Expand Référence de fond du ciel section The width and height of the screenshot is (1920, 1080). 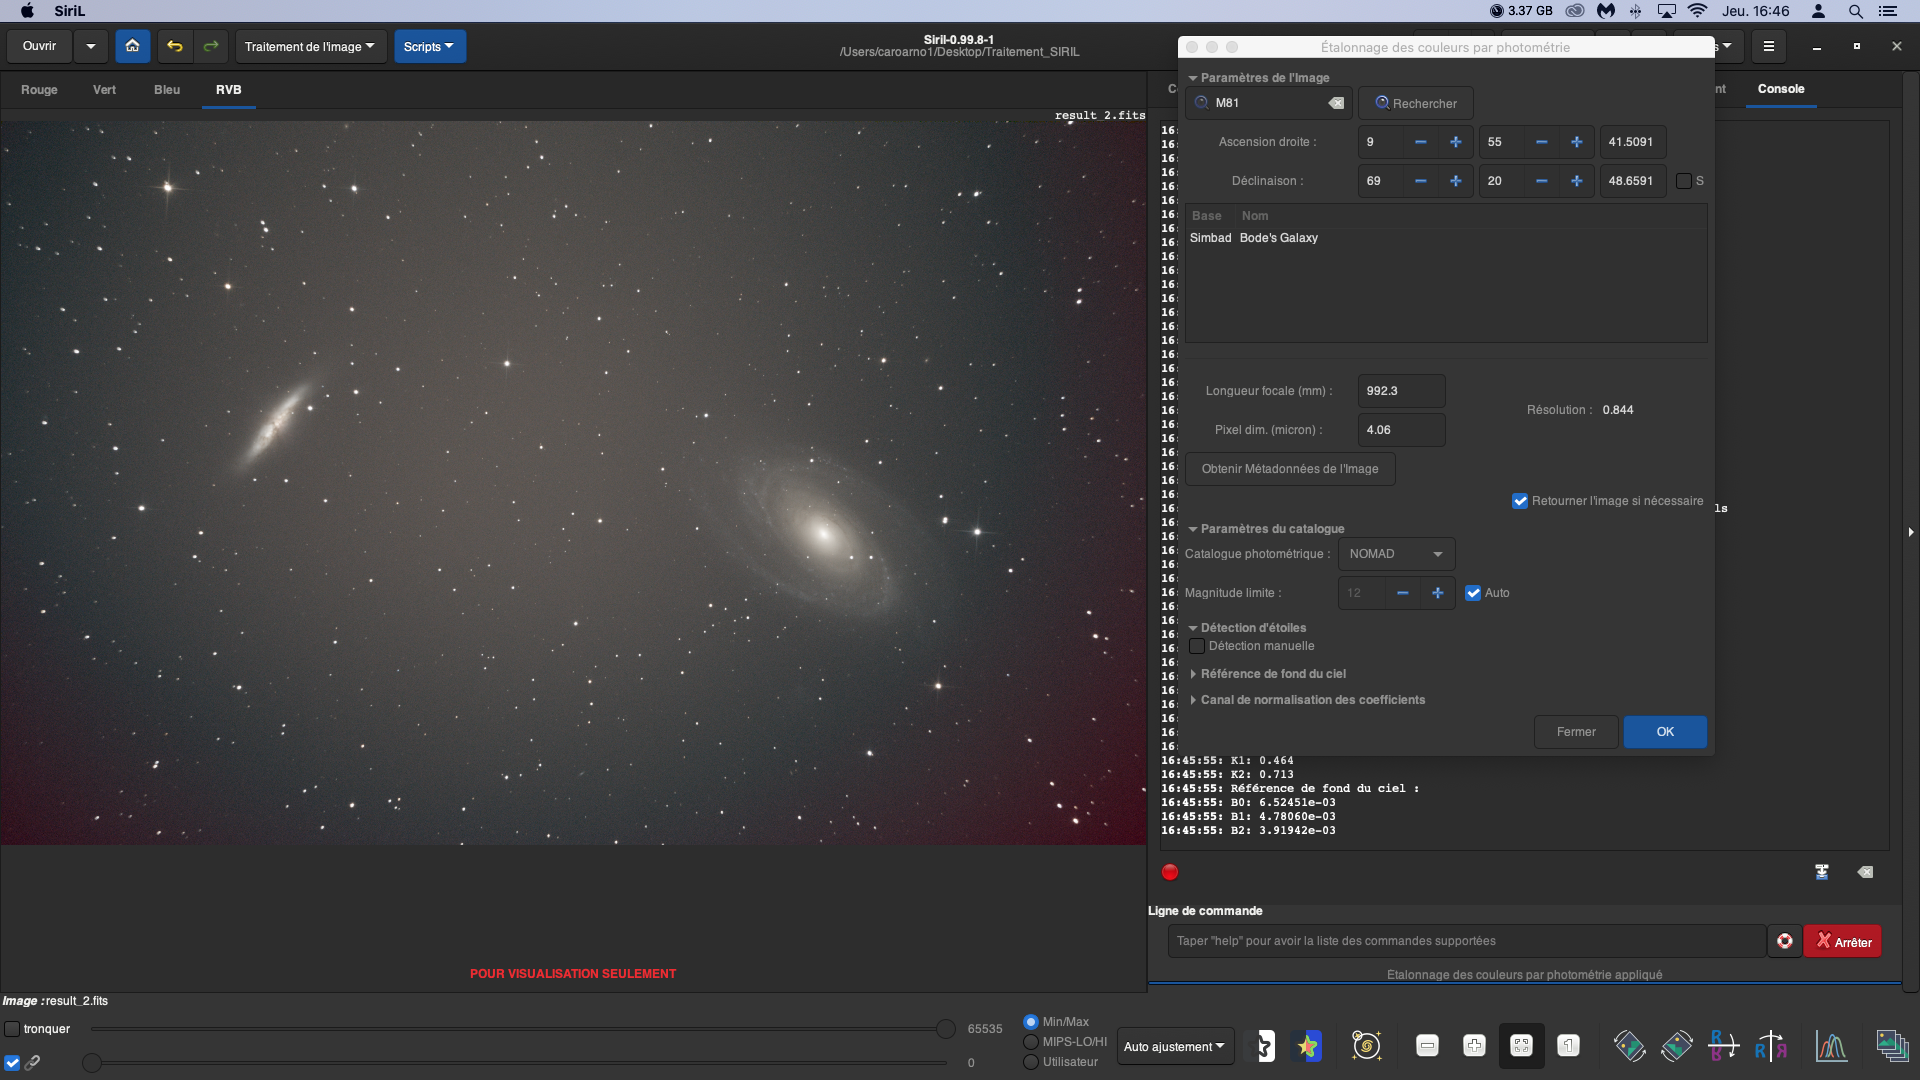(1272, 674)
